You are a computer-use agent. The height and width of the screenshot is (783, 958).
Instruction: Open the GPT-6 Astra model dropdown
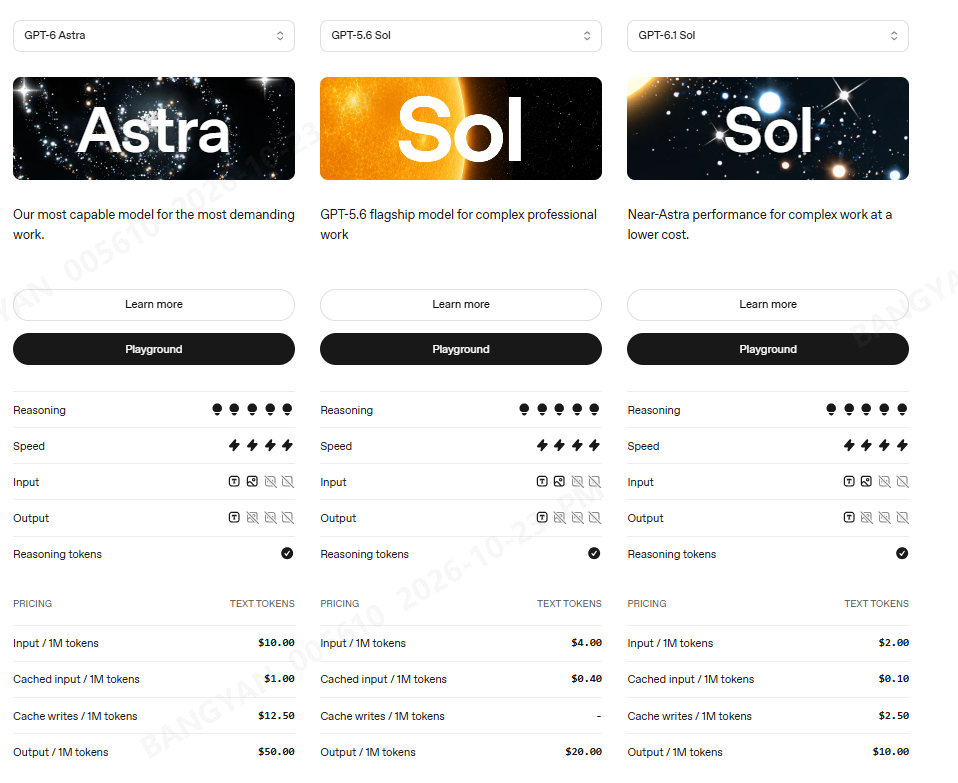pyautogui.click(x=154, y=36)
